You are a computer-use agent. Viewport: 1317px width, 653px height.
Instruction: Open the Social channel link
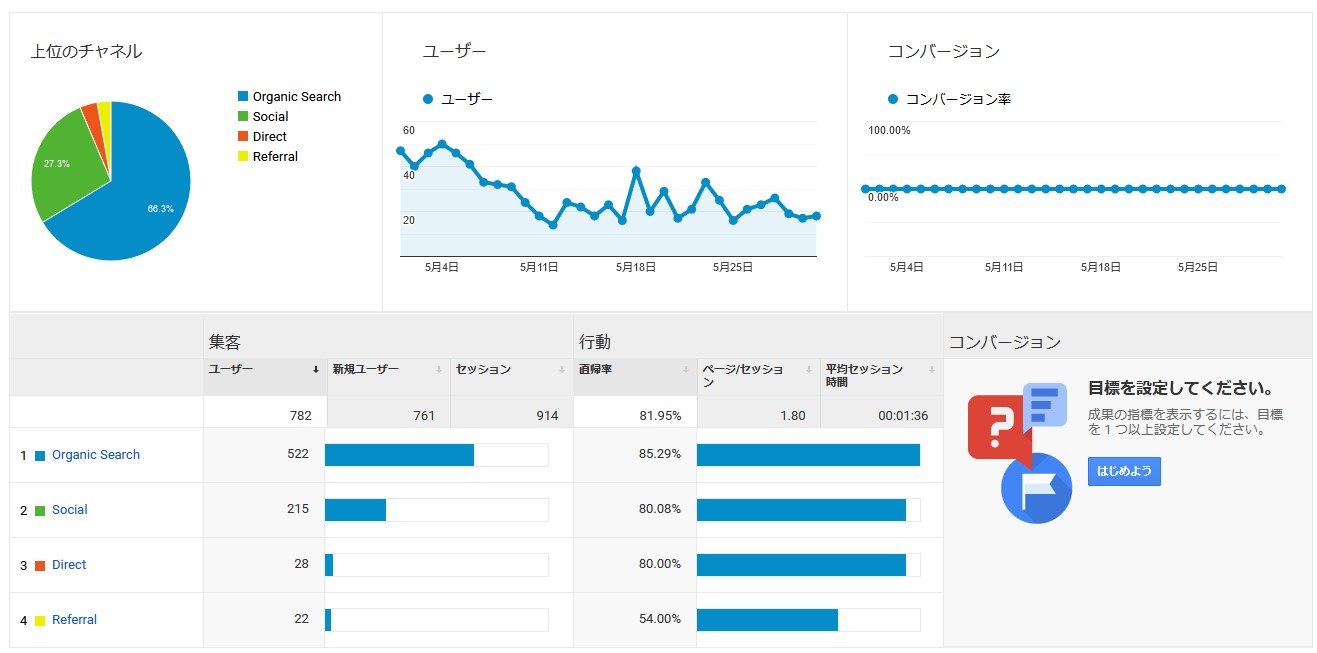[x=70, y=510]
